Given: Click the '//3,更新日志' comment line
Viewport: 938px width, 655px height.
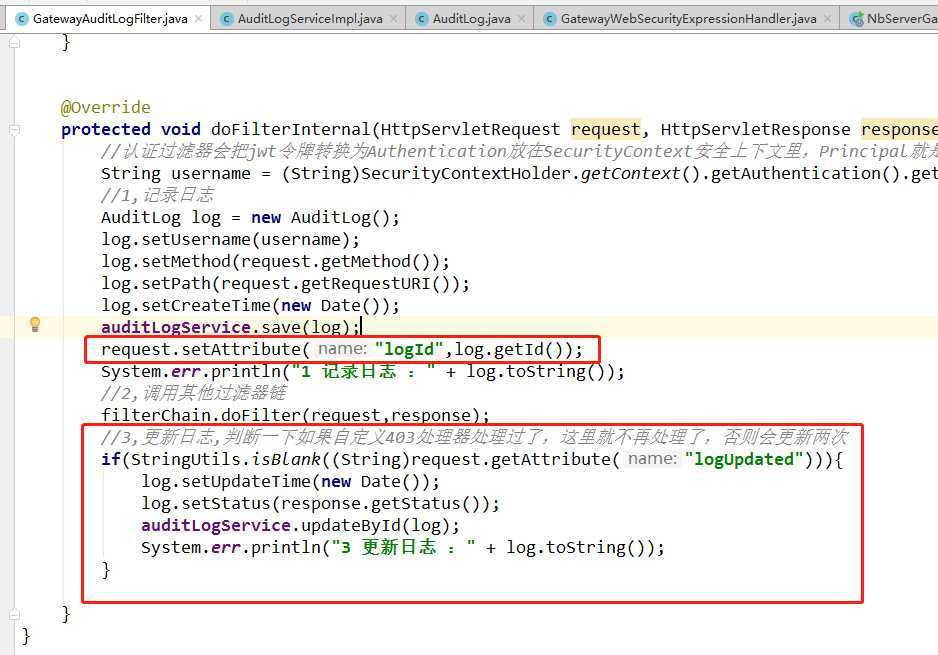Looking at the screenshot, I should click(474, 437).
